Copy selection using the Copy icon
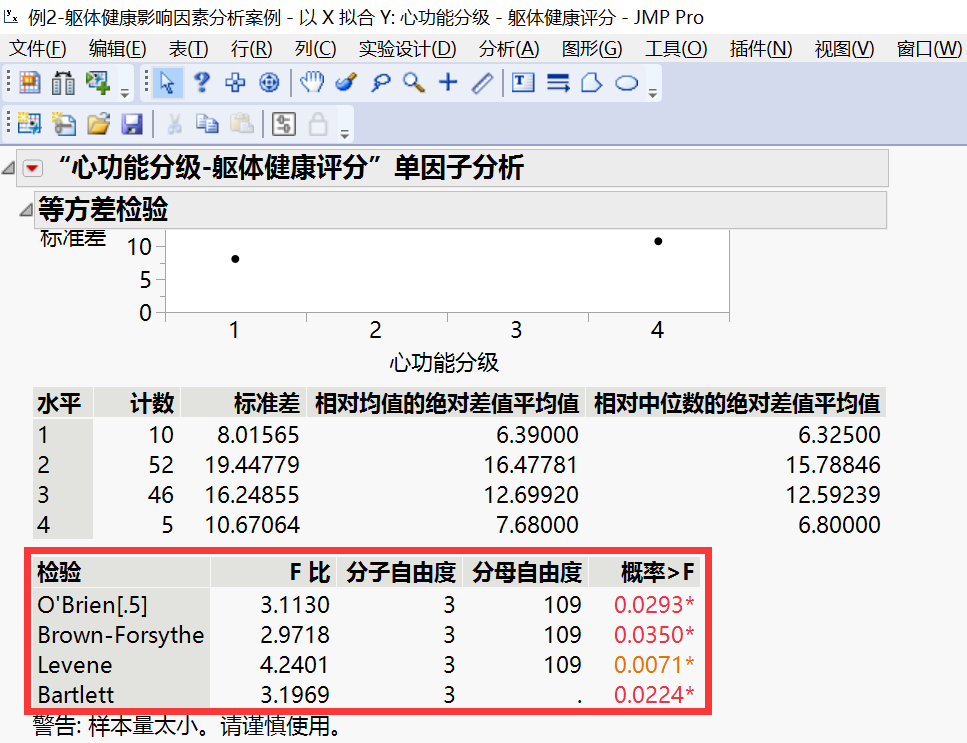This screenshot has height=743, width=967. 206,124
